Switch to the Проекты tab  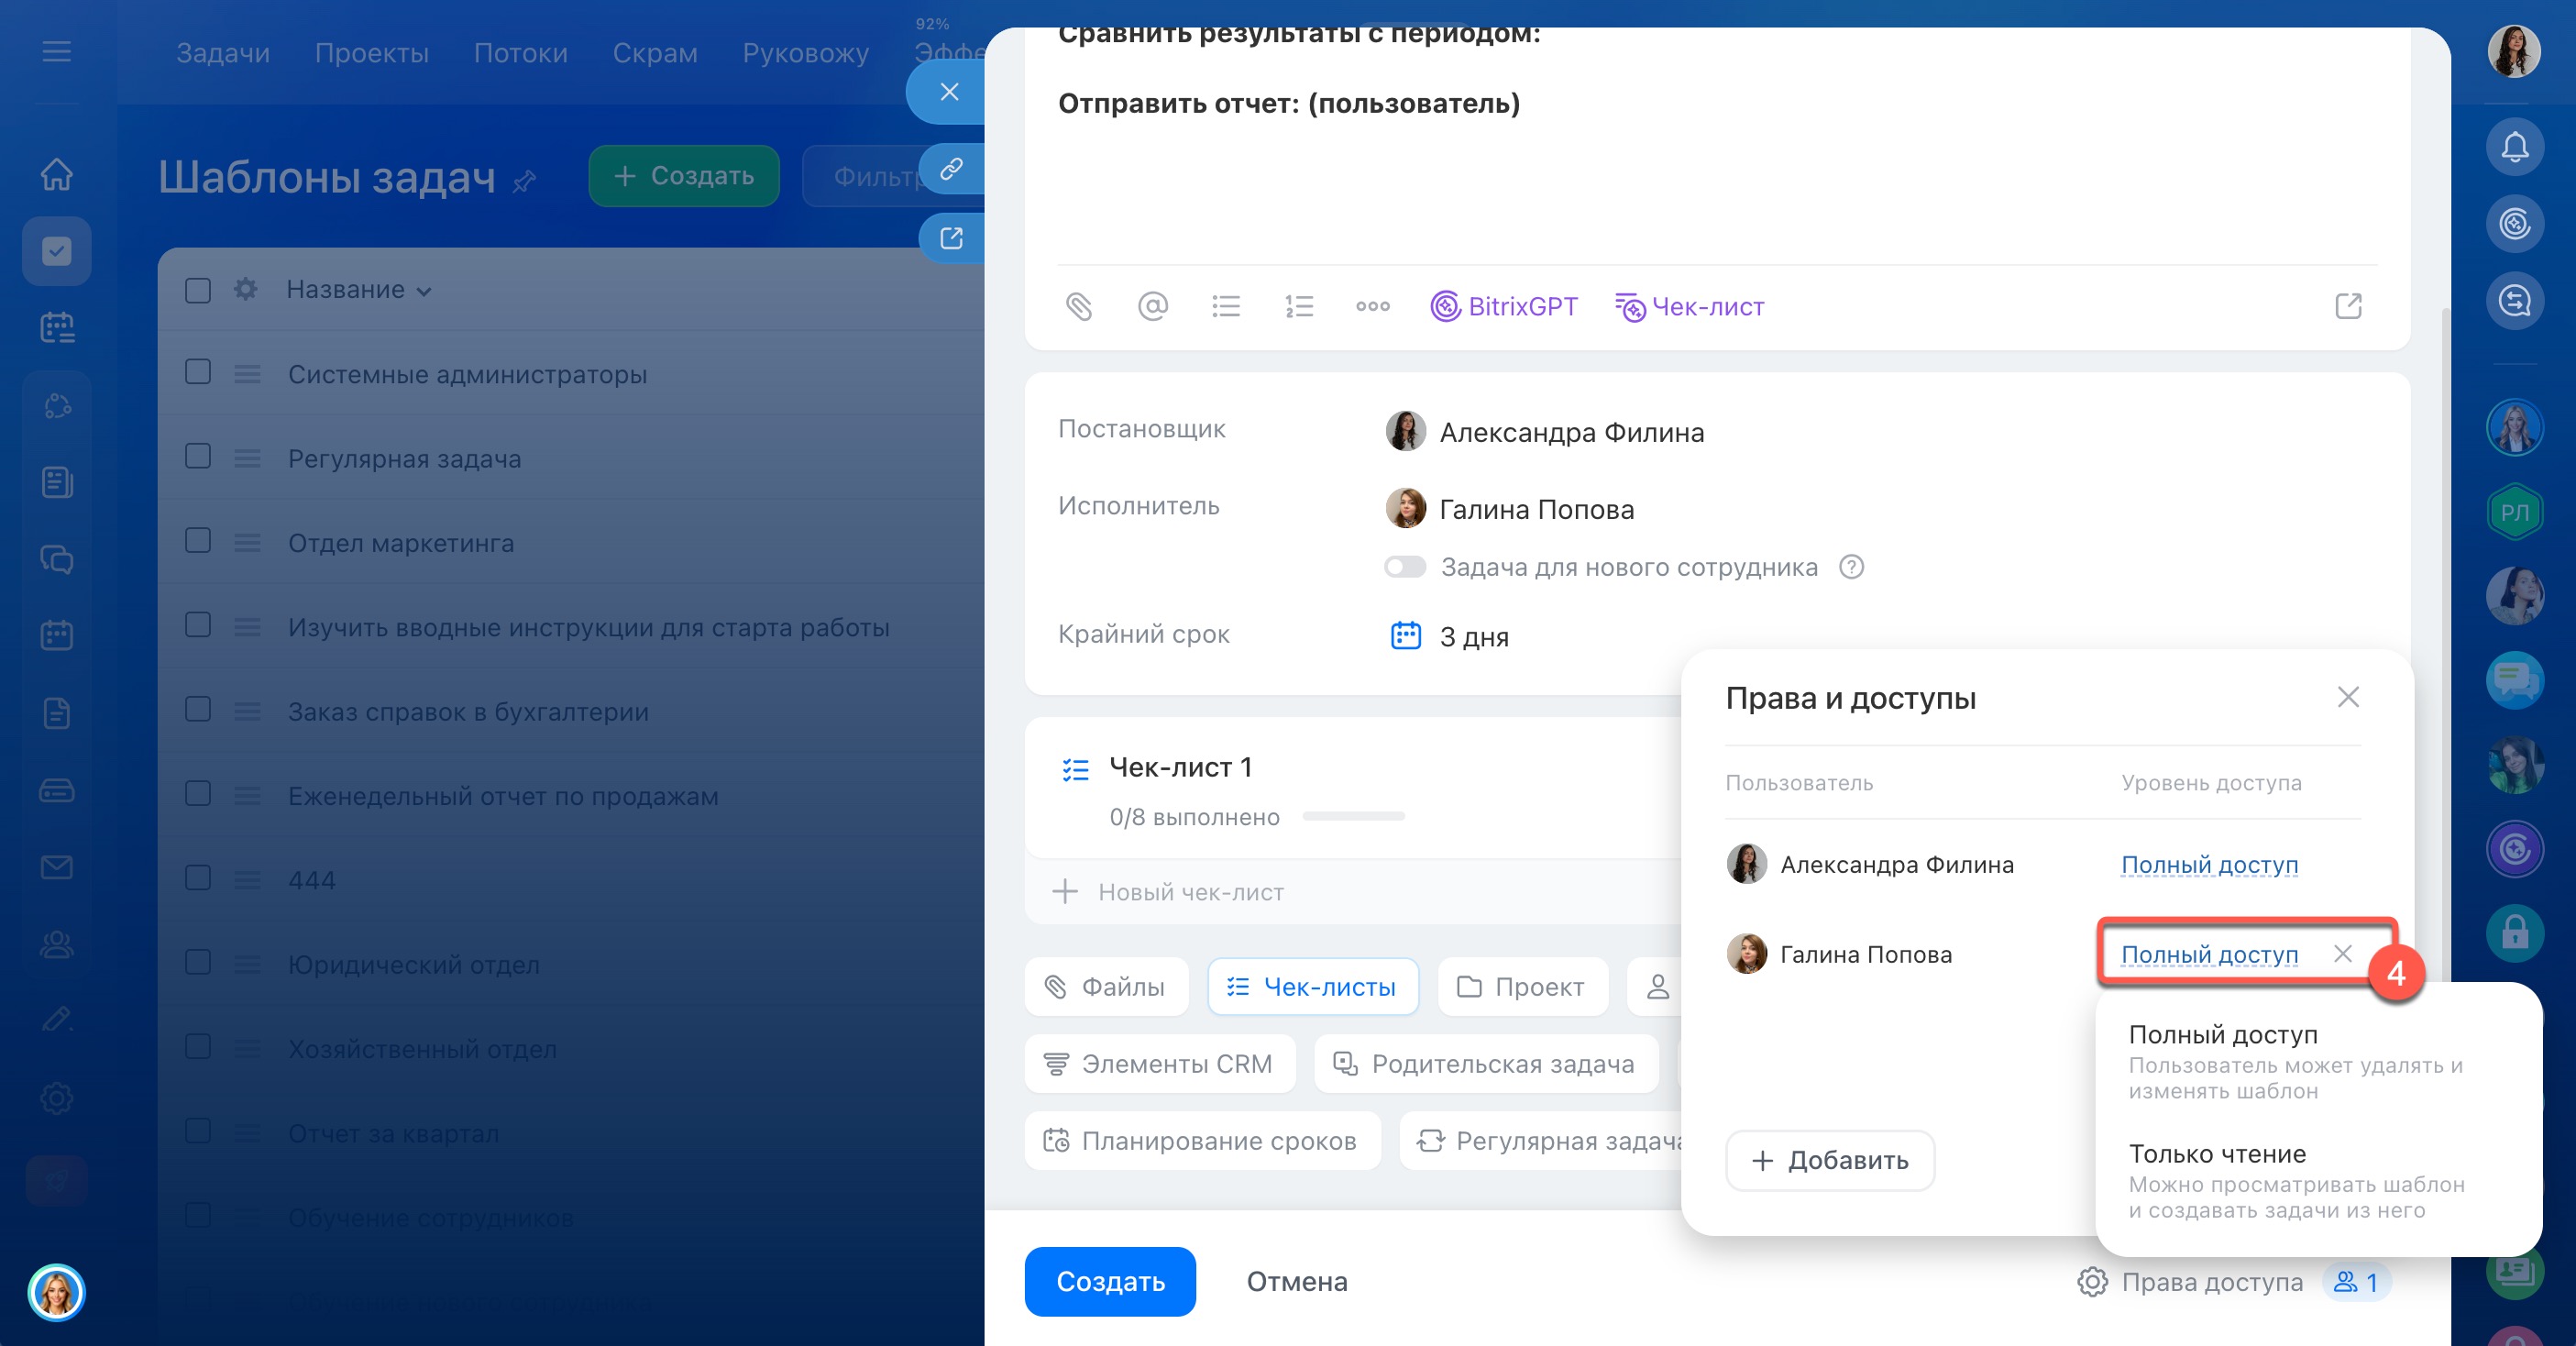pos(371,52)
